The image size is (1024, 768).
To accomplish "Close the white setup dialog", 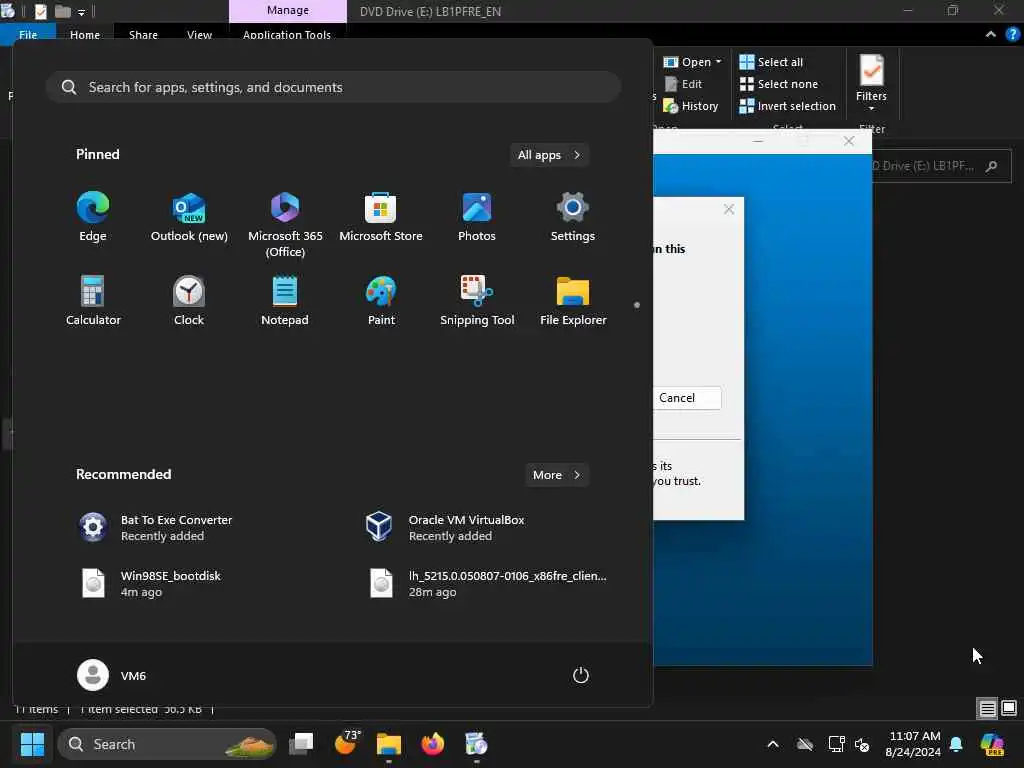I will click(x=729, y=209).
